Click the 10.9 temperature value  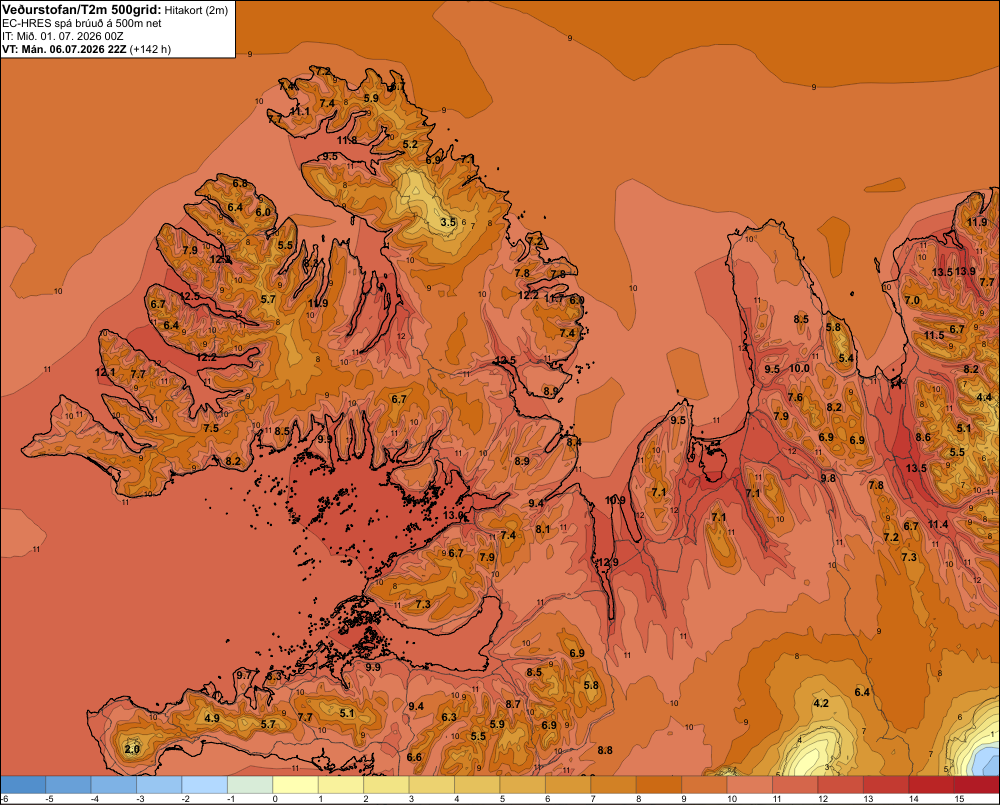[x=615, y=500]
